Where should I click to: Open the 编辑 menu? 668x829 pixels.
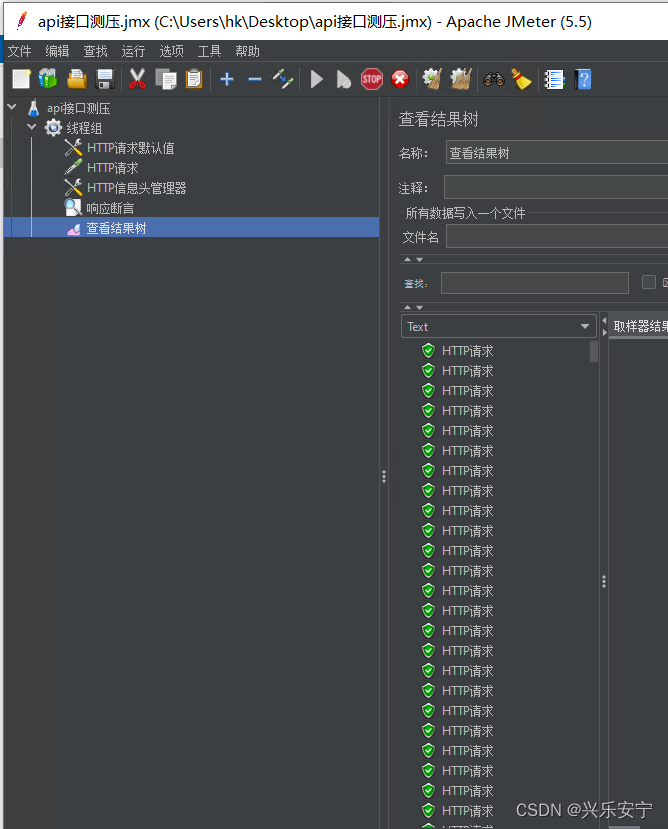57,51
